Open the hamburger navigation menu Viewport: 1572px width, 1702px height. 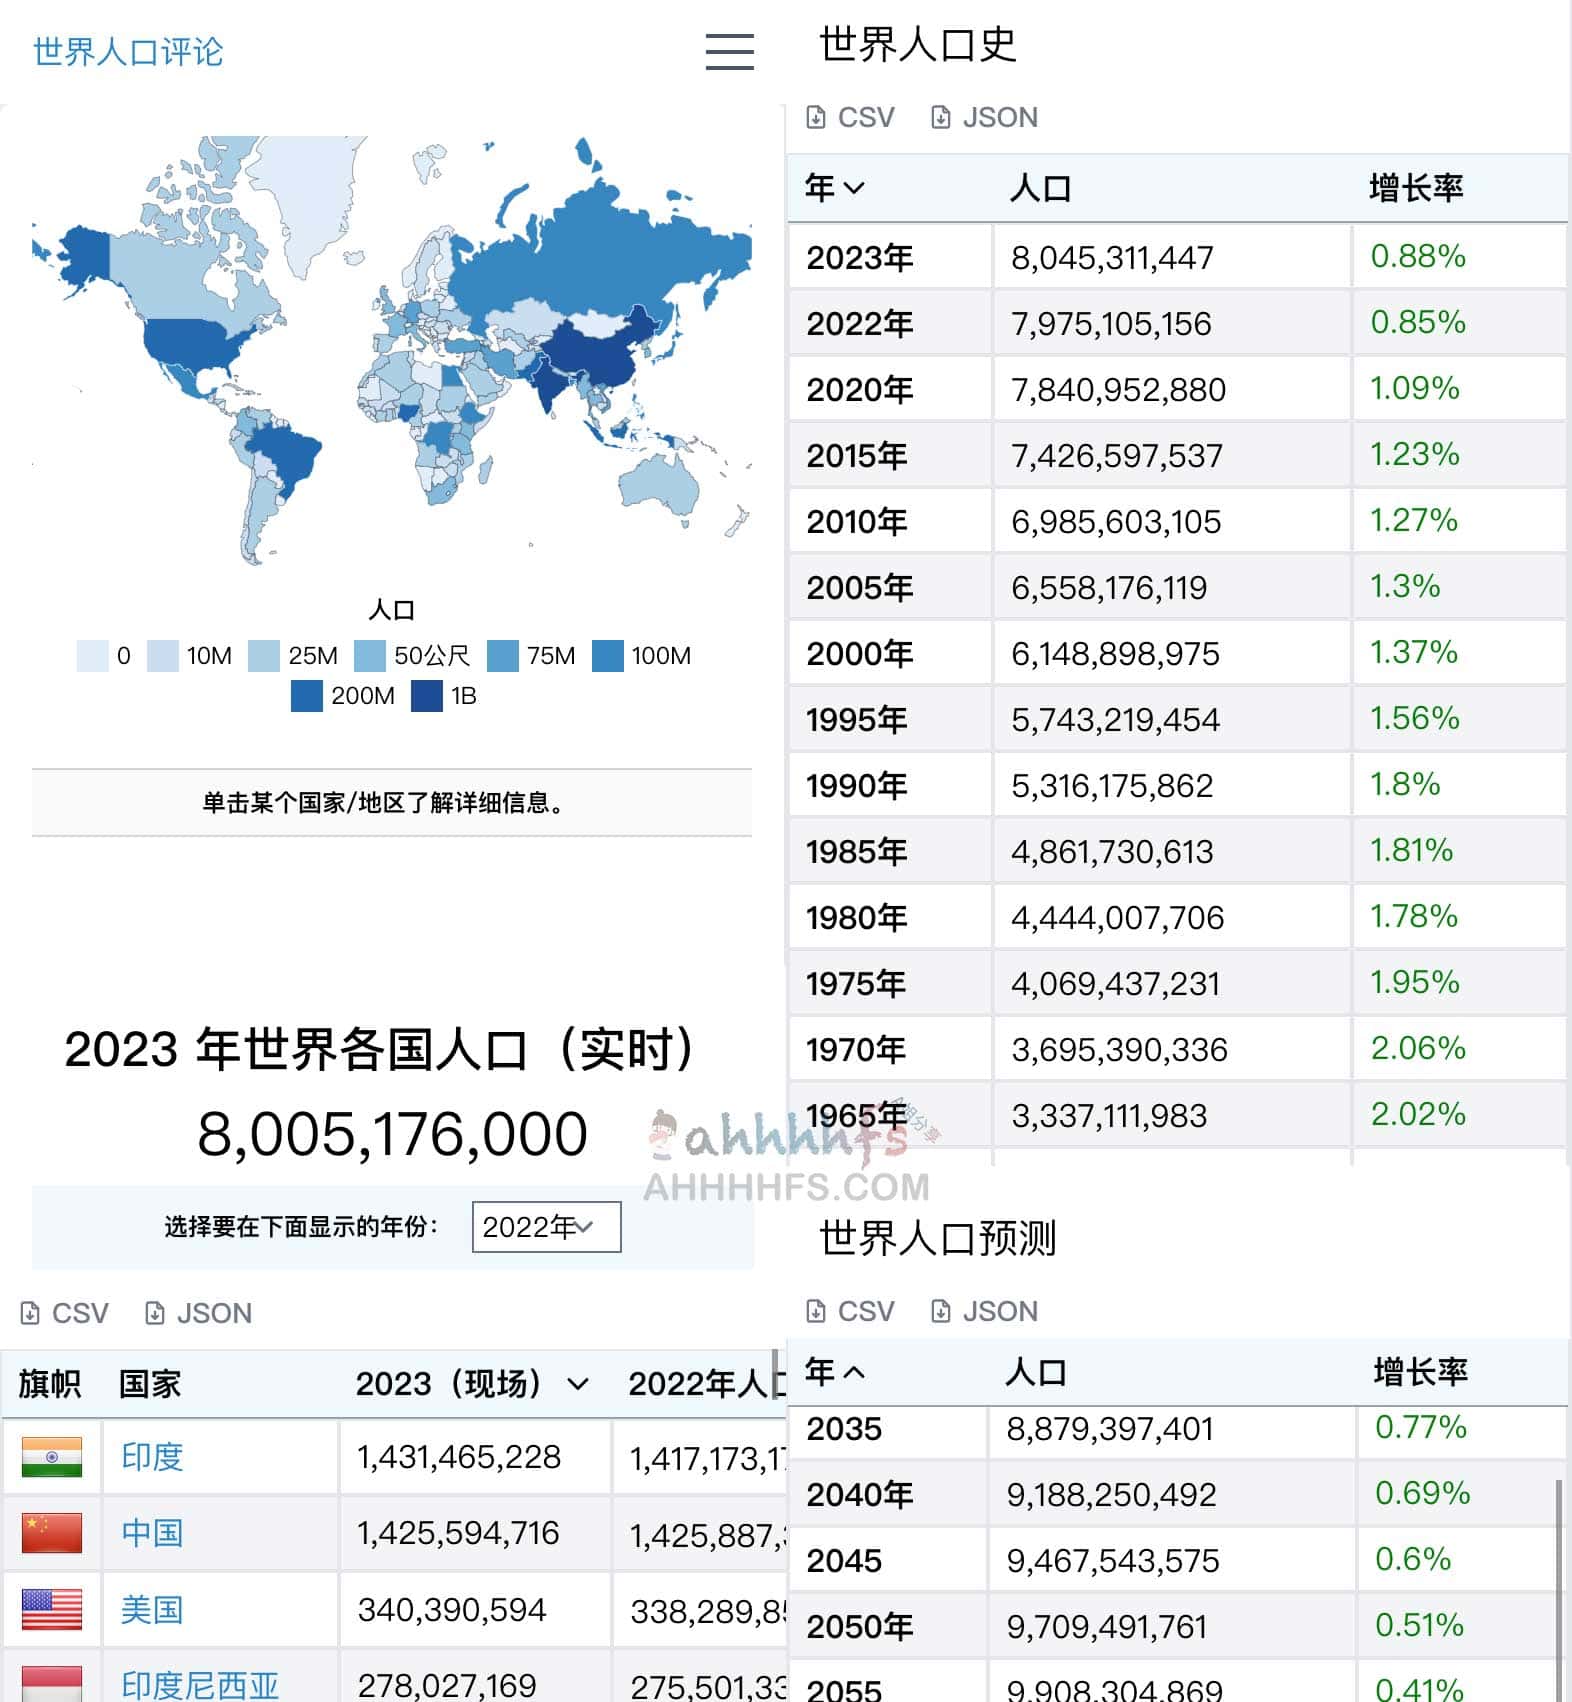click(x=729, y=51)
